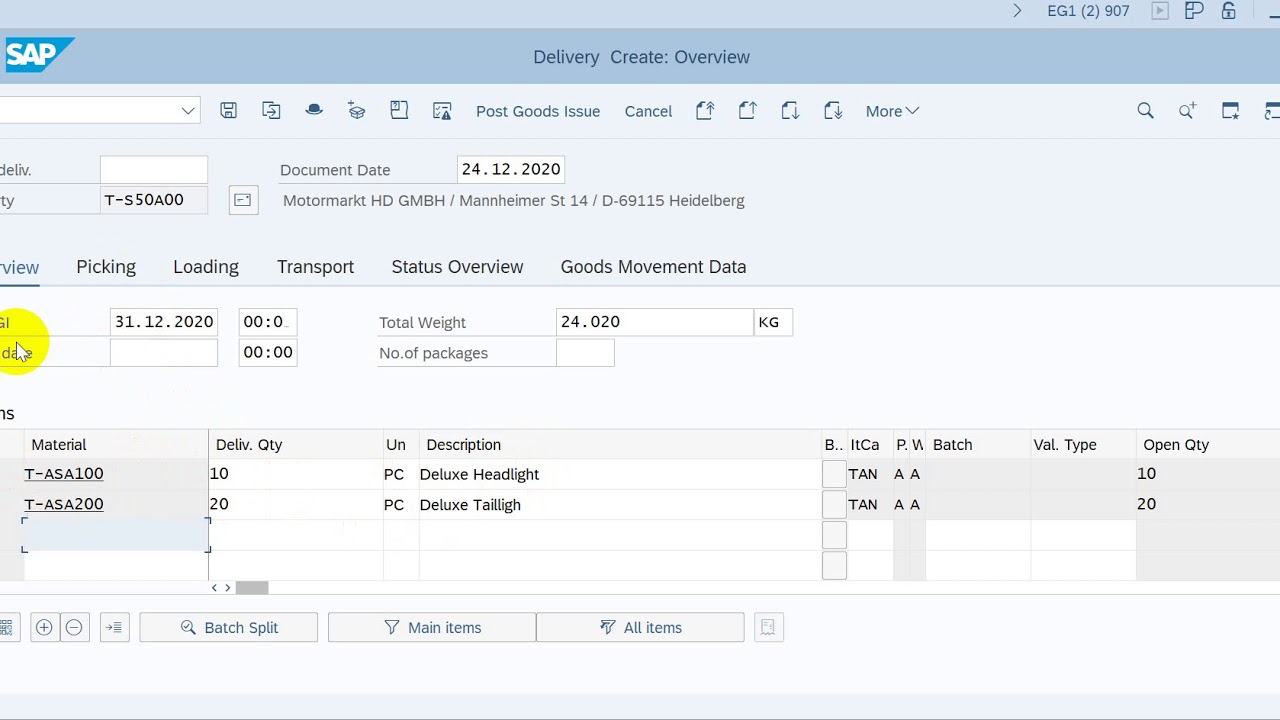
Task: Switch to the Transport tab
Action: (x=315, y=267)
